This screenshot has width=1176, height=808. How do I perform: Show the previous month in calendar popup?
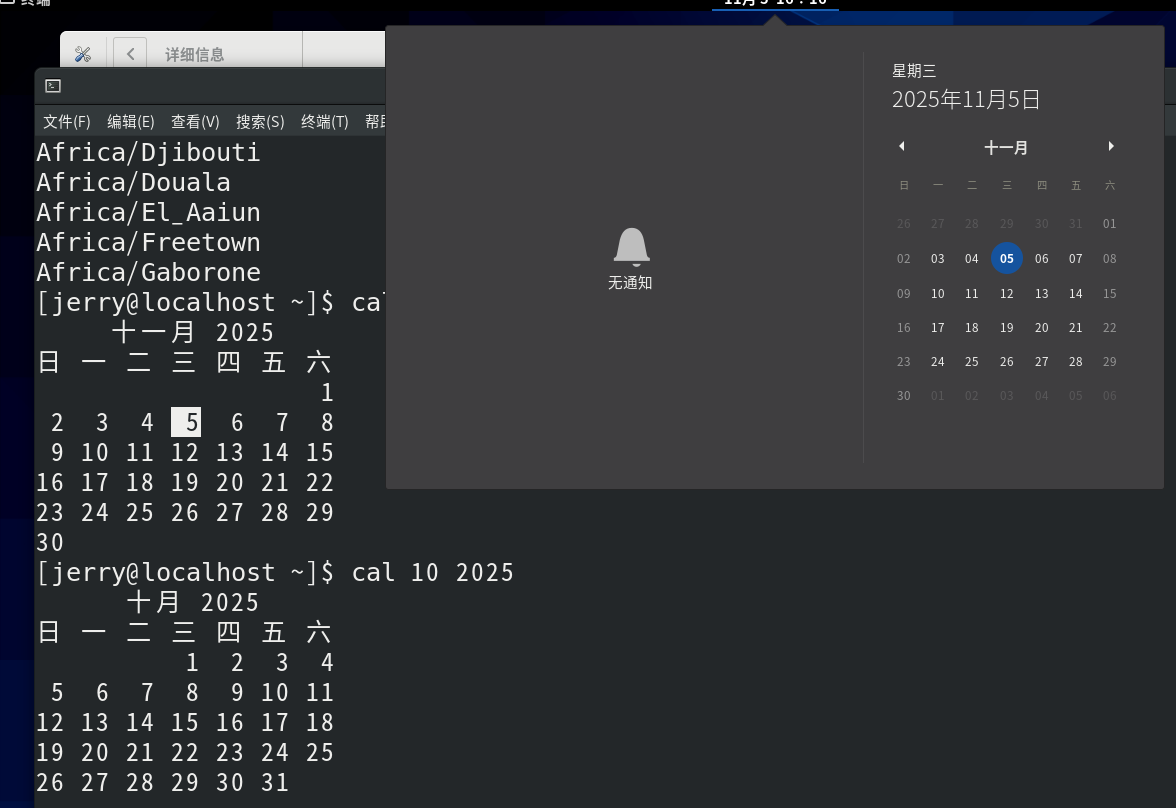[x=902, y=146]
